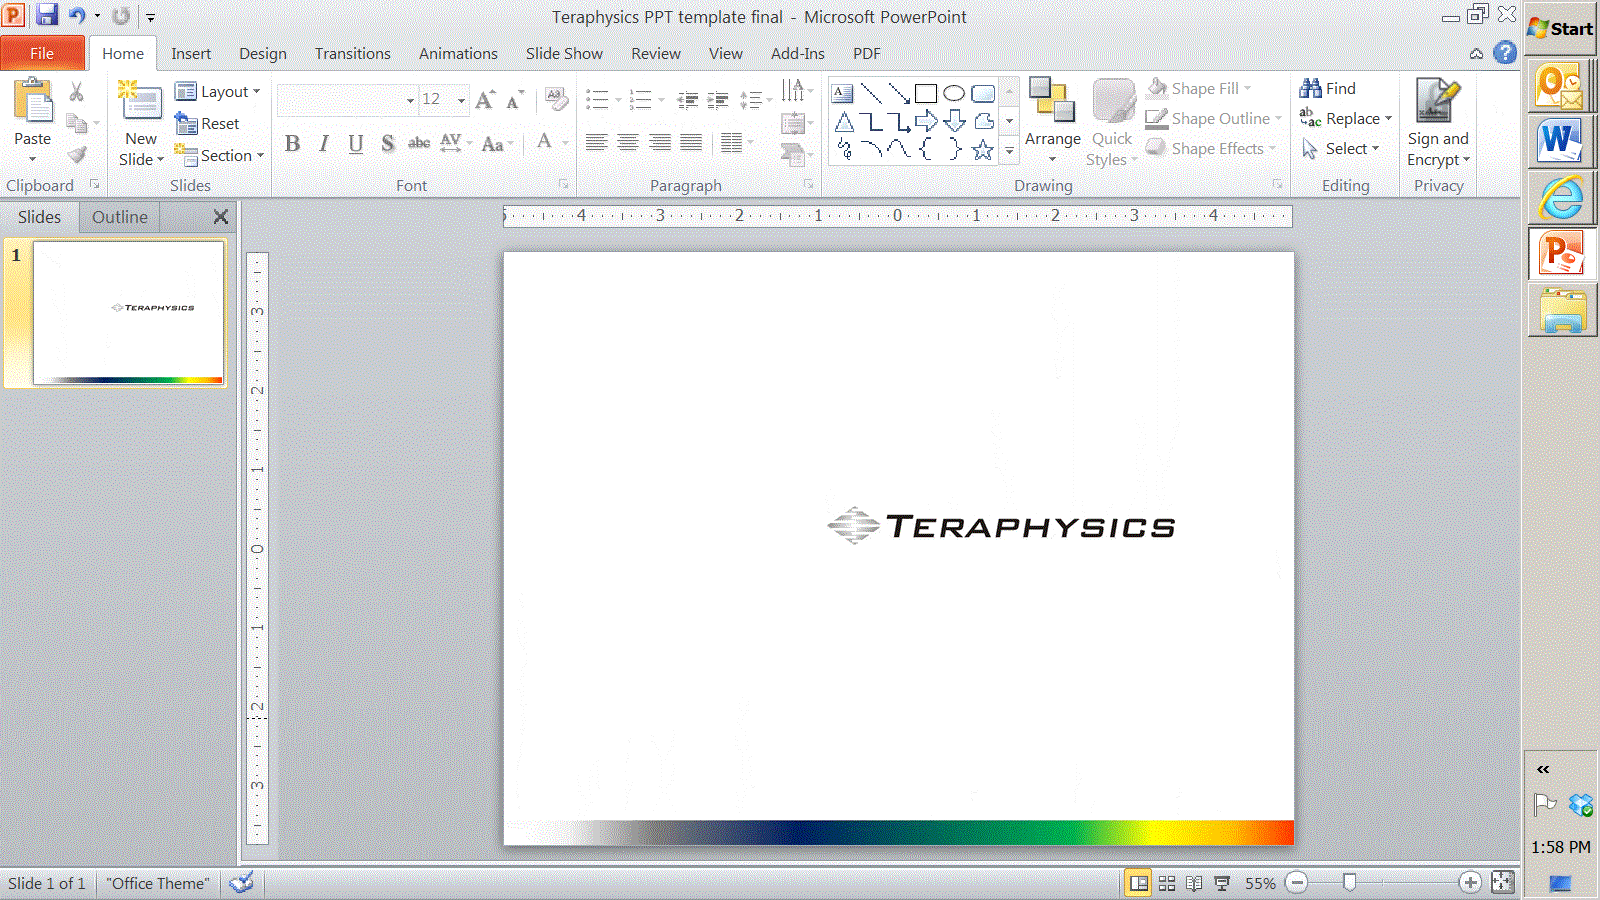Toggle Italic text formatting
The image size is (1600, 900).
324,144
